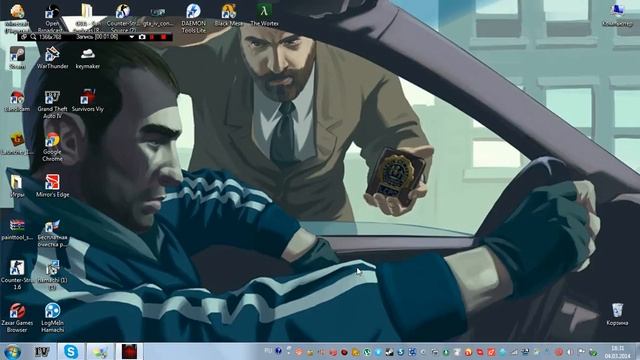
Task: Open The Wortex desktop icon
Action: [264, 16]
